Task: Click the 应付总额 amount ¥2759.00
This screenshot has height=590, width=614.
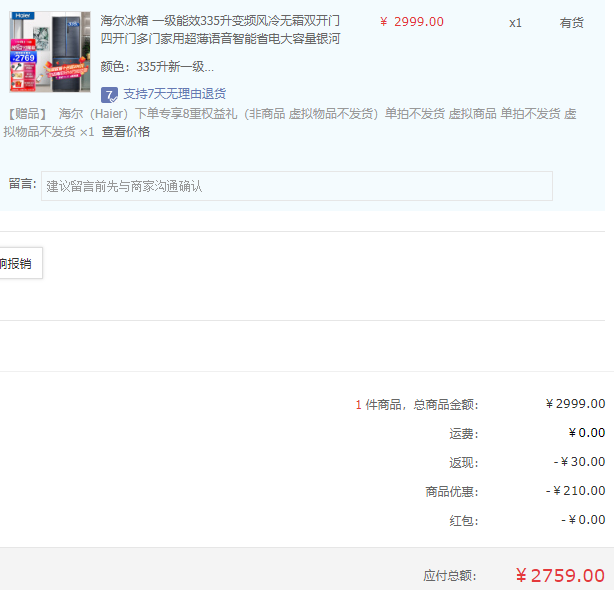Action: tap(560, 576)
